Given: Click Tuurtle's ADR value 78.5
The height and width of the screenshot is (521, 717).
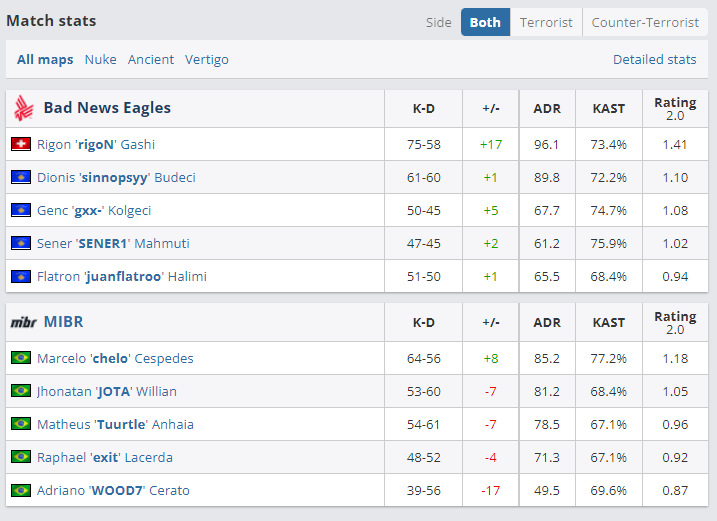Looking at the screenshot, I should tap(547, 424).
